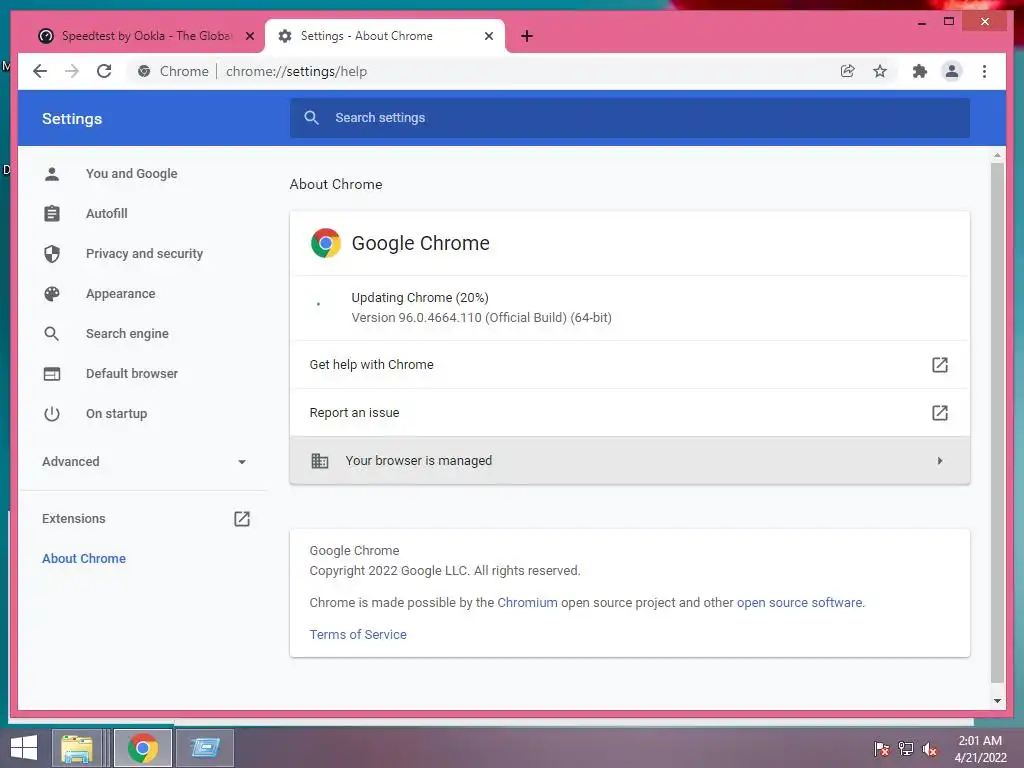Click the Google Chrome logo

[x=325, y=243]
